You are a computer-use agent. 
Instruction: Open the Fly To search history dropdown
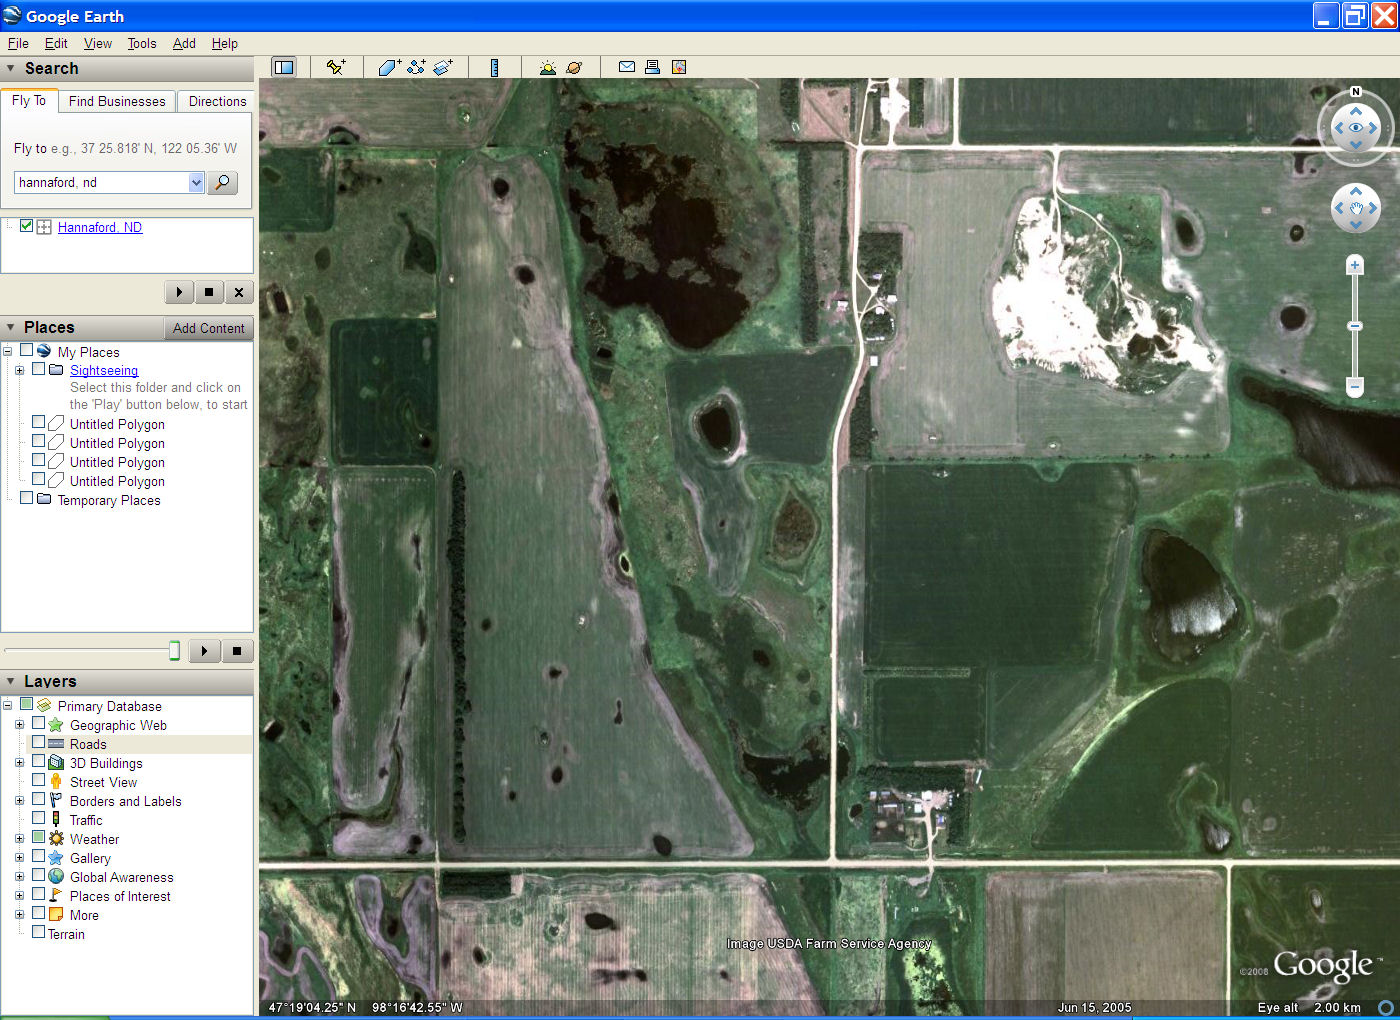click(x=196, y=182)
